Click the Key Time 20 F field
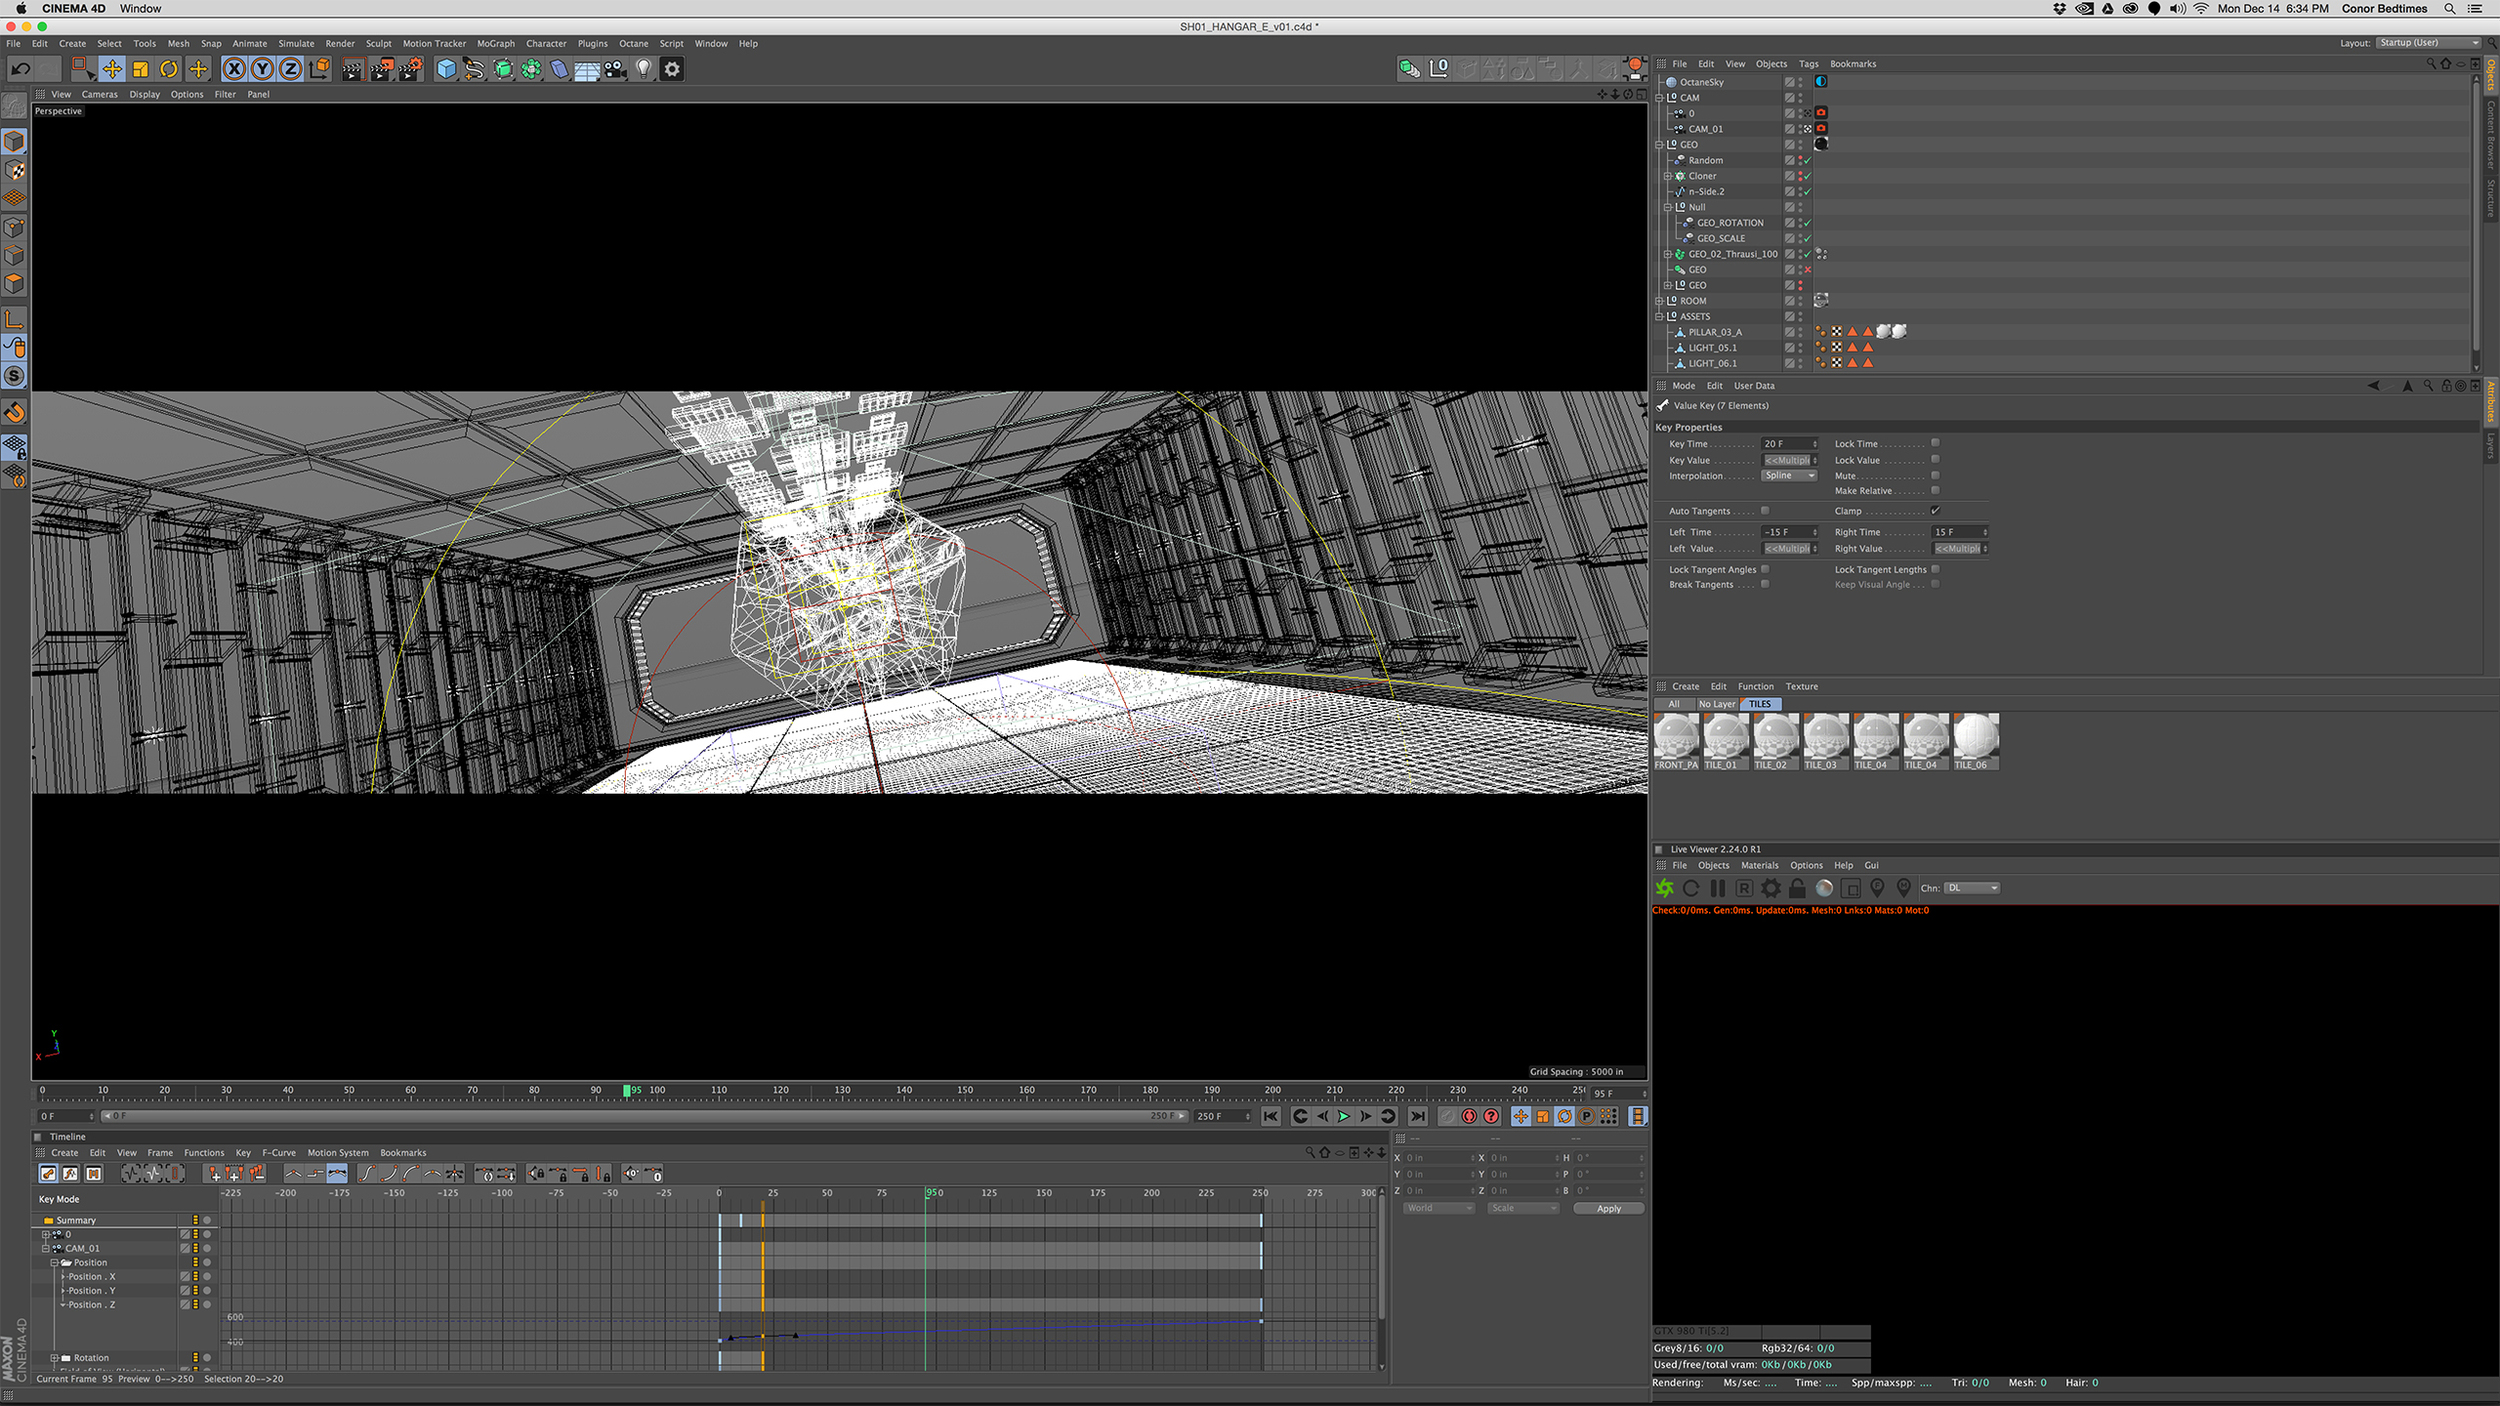The image size is (2500, 1406). [x=1789, y=444]
